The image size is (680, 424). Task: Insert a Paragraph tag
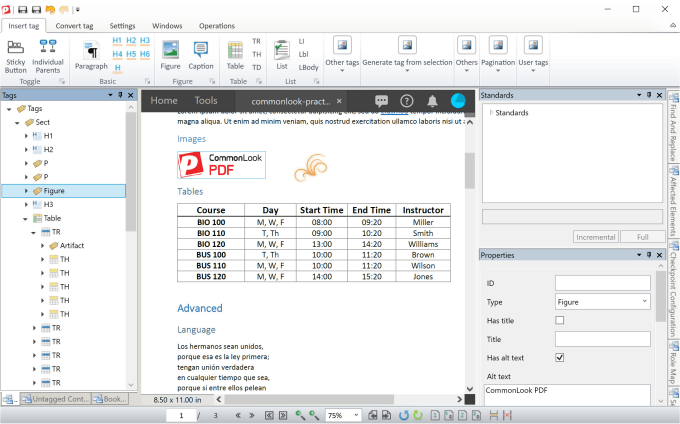click(91, 55)
